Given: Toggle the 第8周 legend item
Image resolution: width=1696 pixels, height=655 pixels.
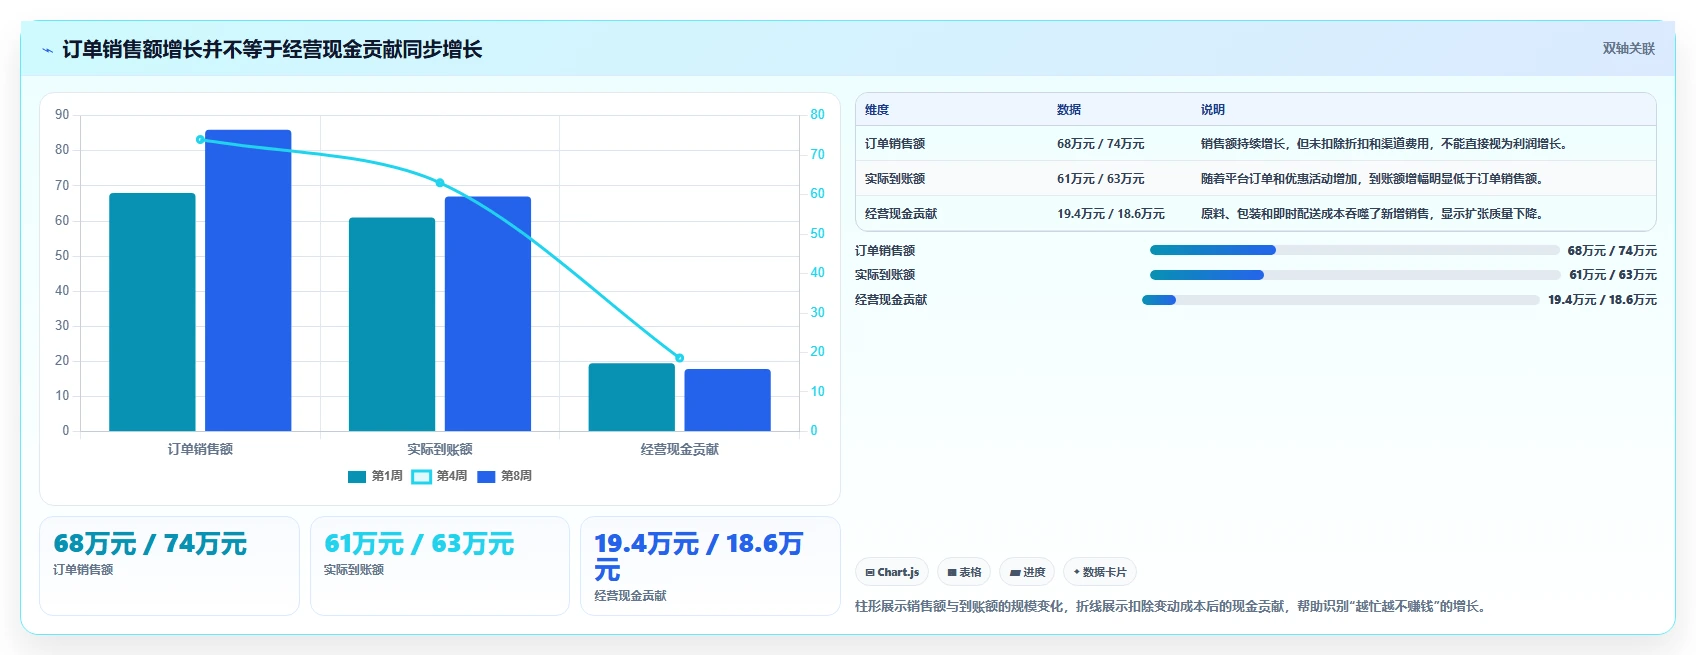Looking at the screenshot, I should click(504, 476).
